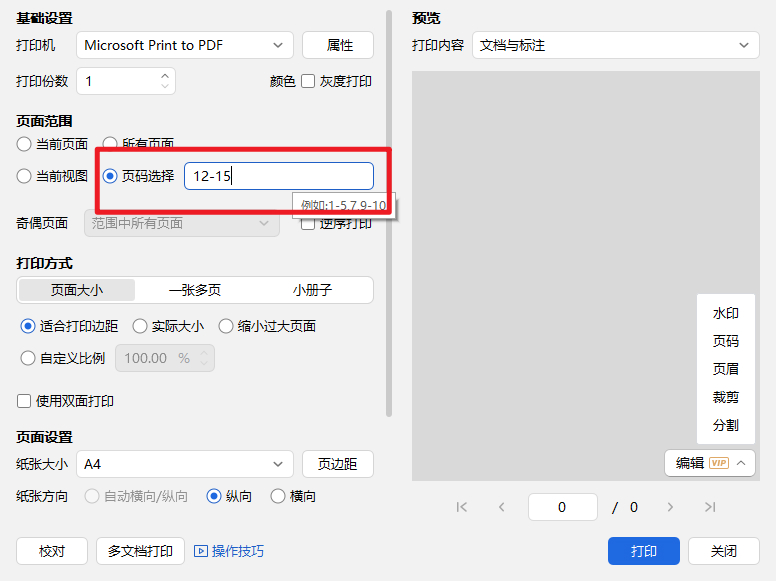Go to next preview page icon
Screen dimensions: 776x581
(670, 507)
